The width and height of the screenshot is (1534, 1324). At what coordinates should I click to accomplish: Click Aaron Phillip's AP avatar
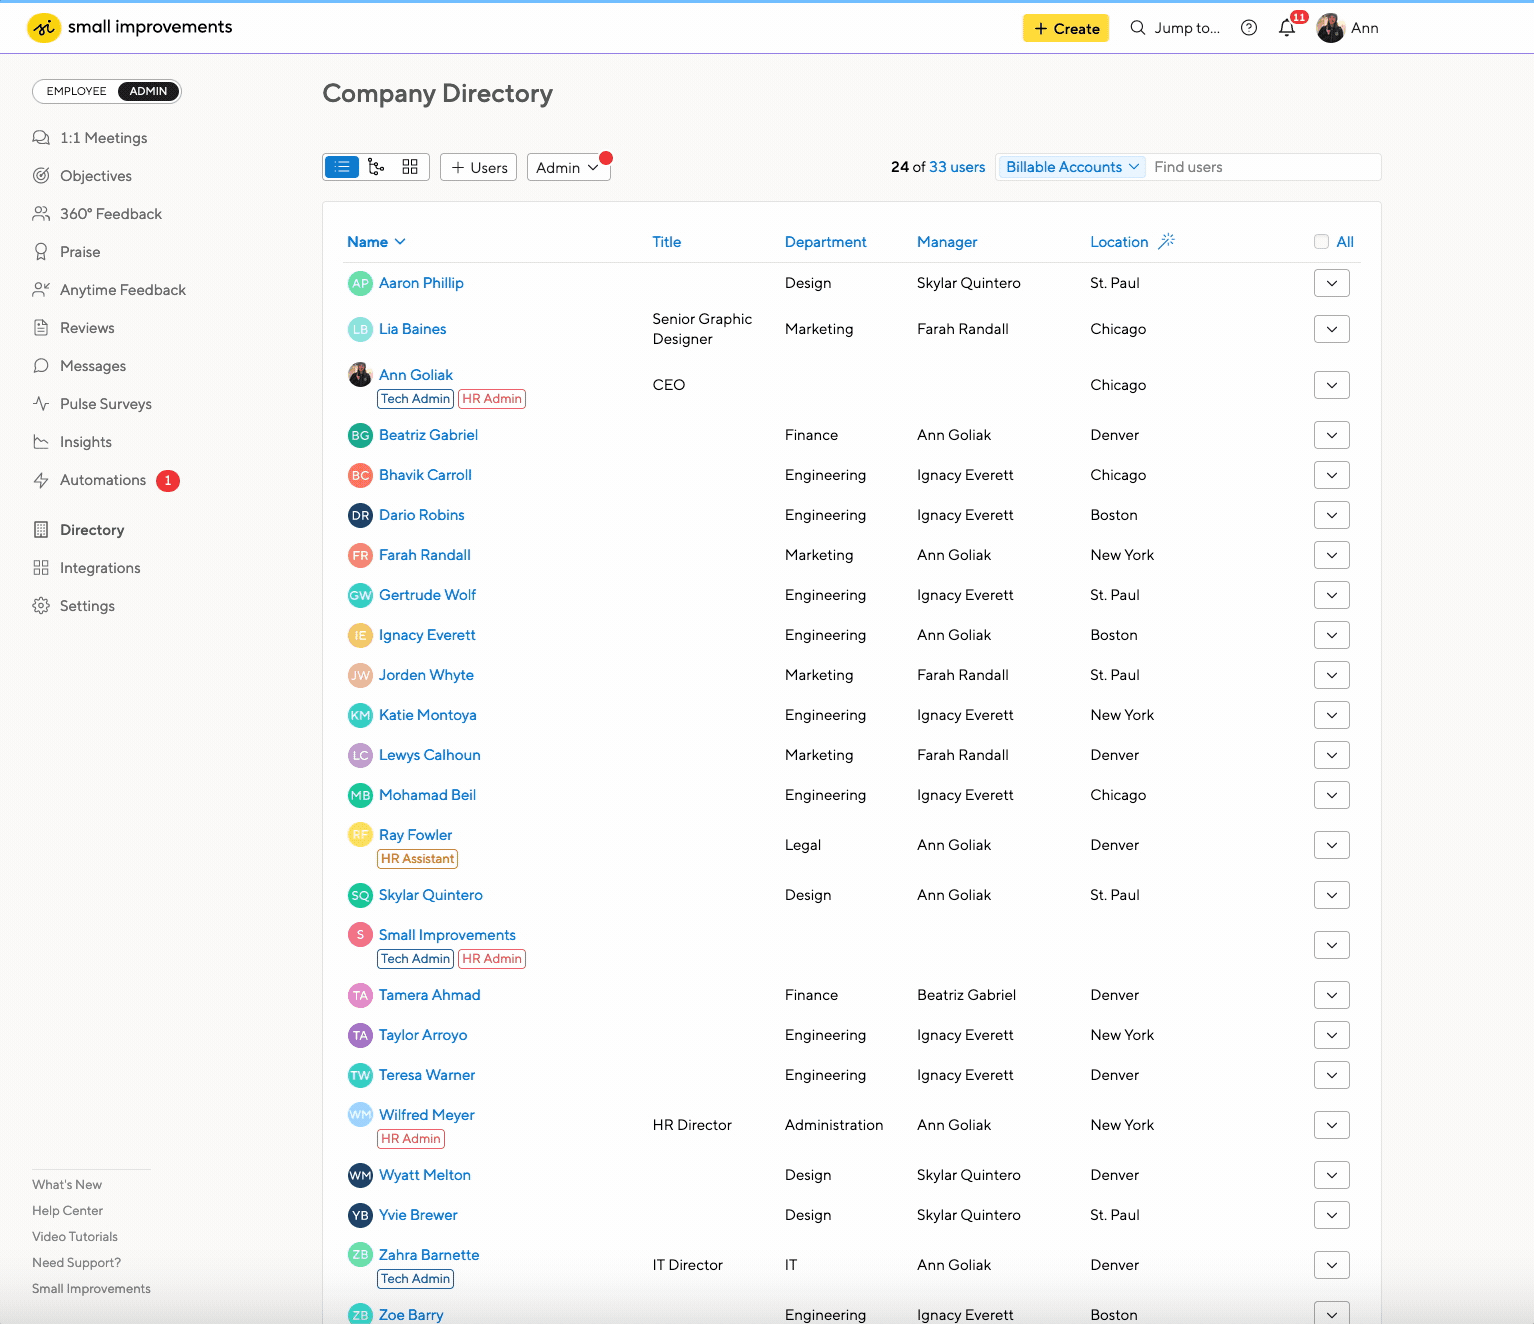click(360, 283)
